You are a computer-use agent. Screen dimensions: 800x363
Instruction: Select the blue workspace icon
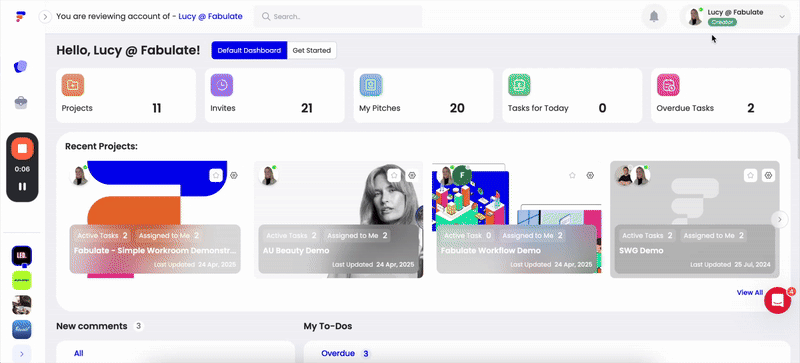coord(22,329)
